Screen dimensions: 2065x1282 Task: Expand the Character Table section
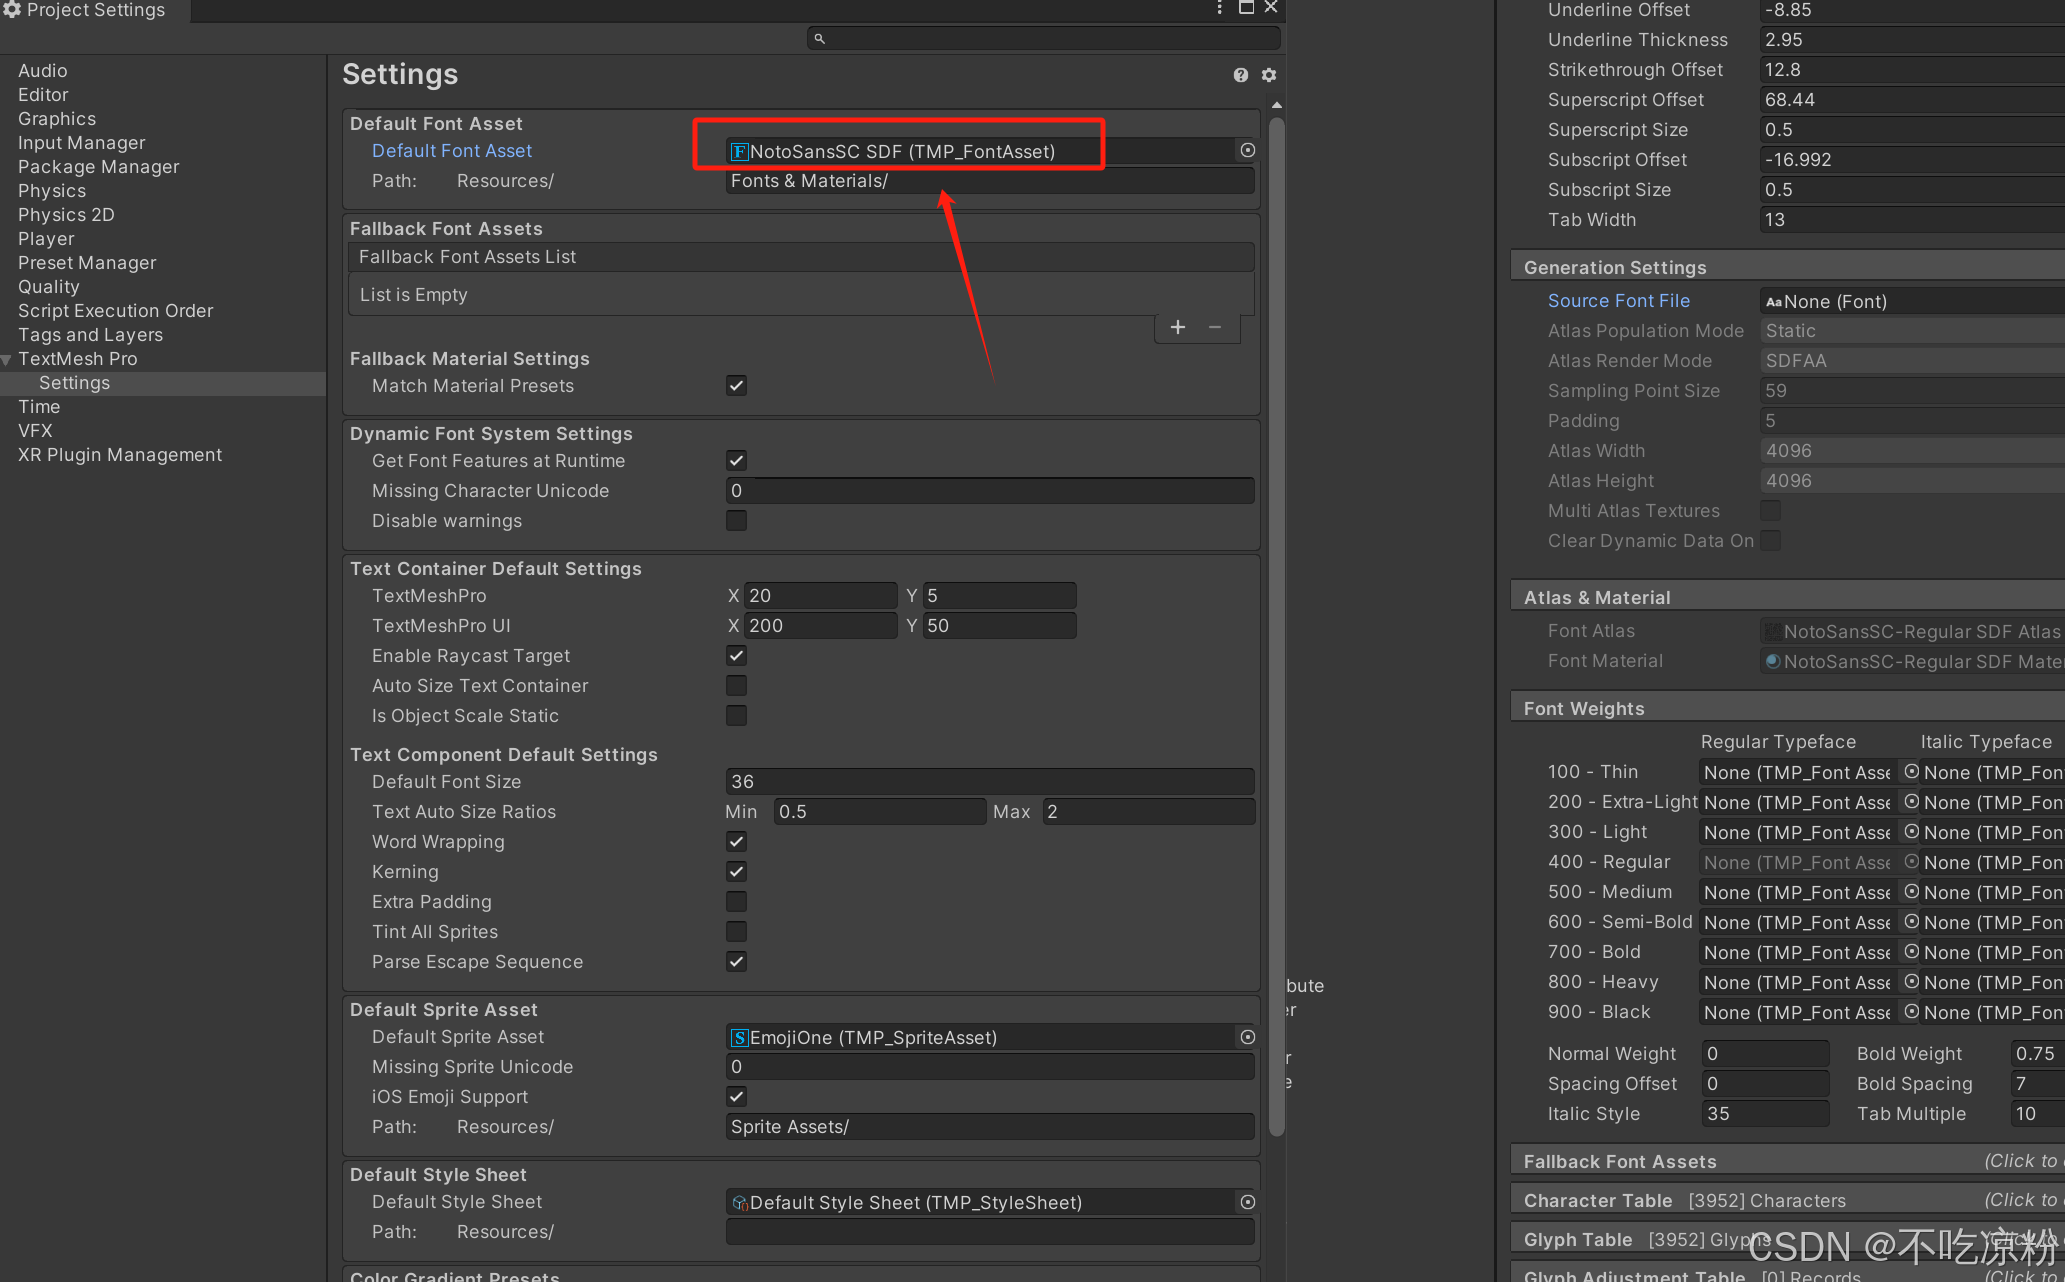(1597, 1200)
